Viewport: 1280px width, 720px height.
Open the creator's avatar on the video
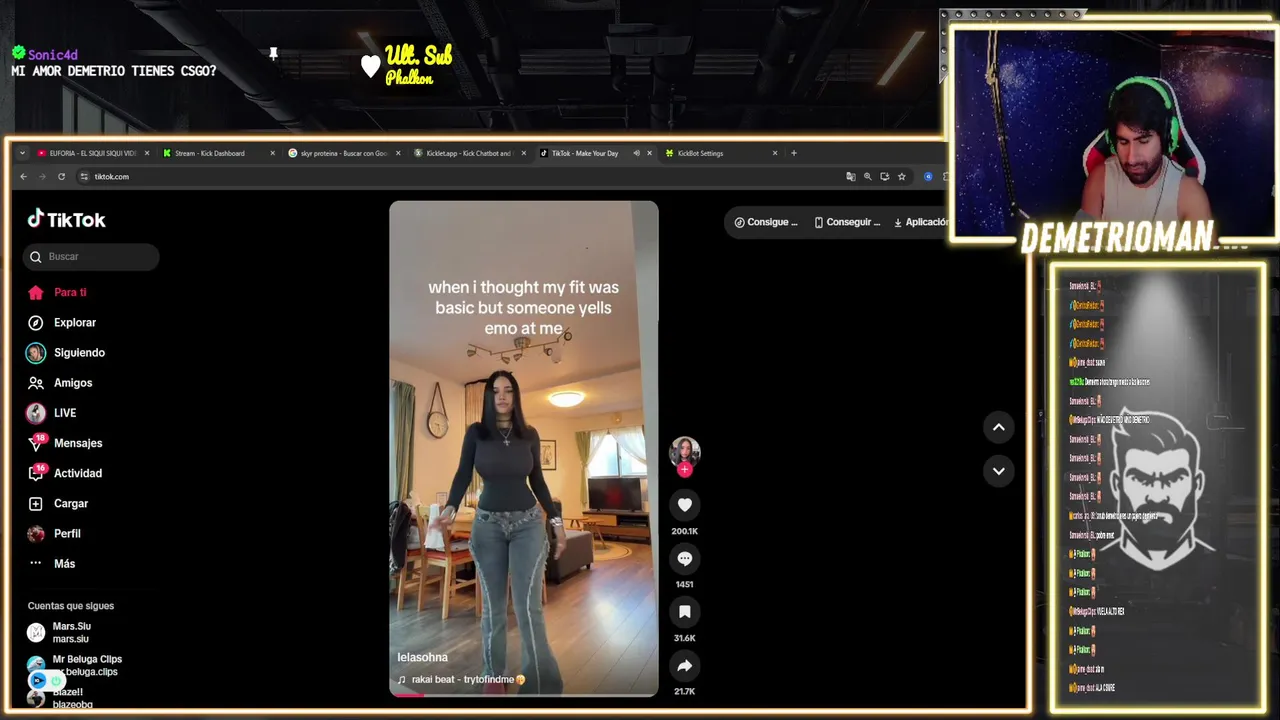tap(685, 452)
